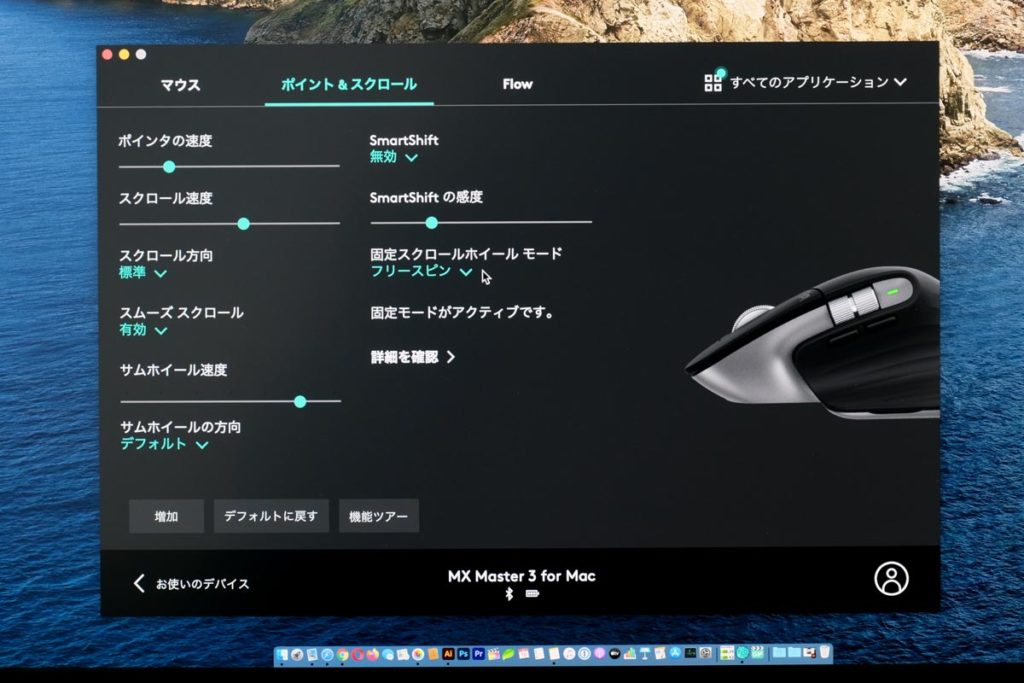
Task: Switch to the マウス tab
Action: (x=180, y=85)
